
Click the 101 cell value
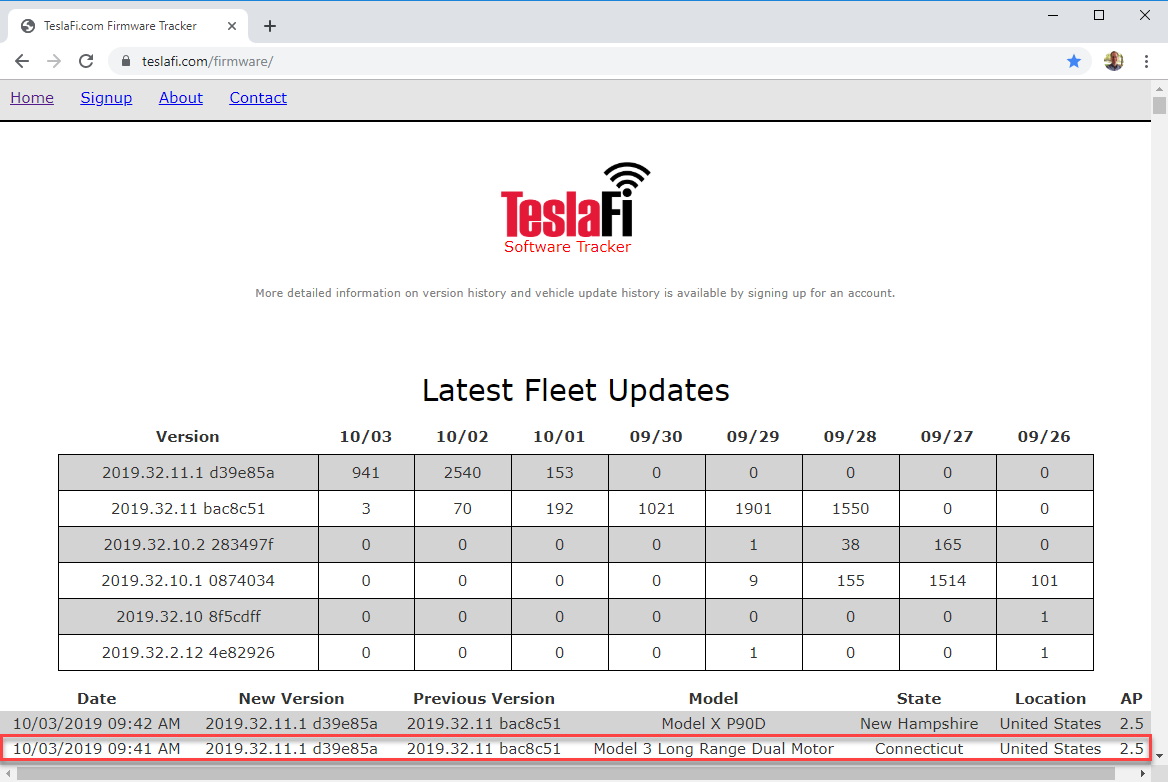click(1044, 580)
